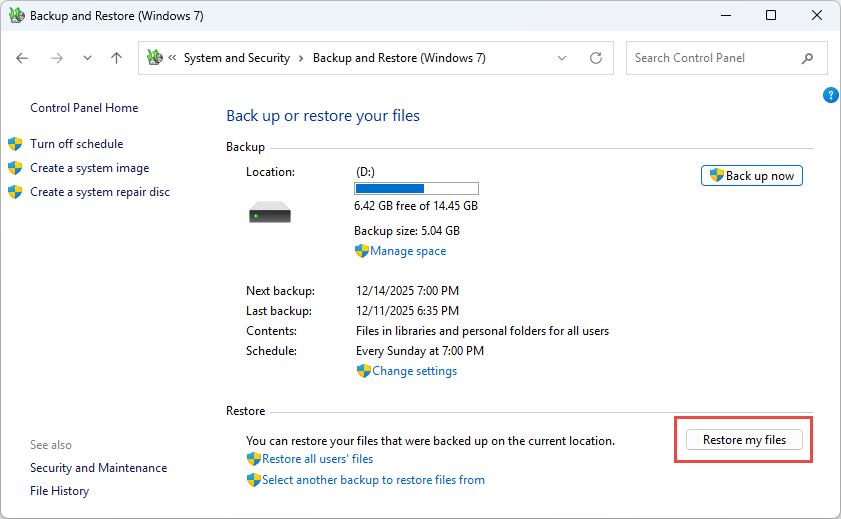The height and width of the screenshot is (519, 841).
Task: Click the double chevron in address bar
Action: tap(172, 57)
